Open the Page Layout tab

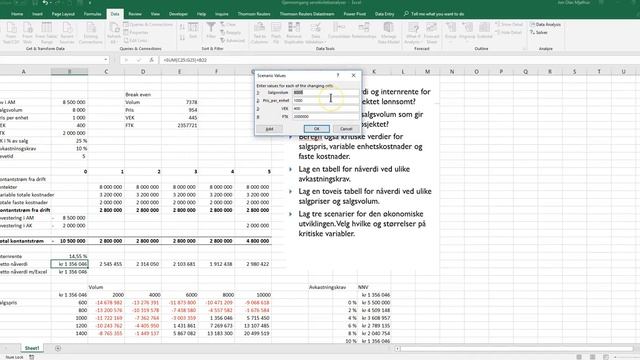click(x=63, y=14)
